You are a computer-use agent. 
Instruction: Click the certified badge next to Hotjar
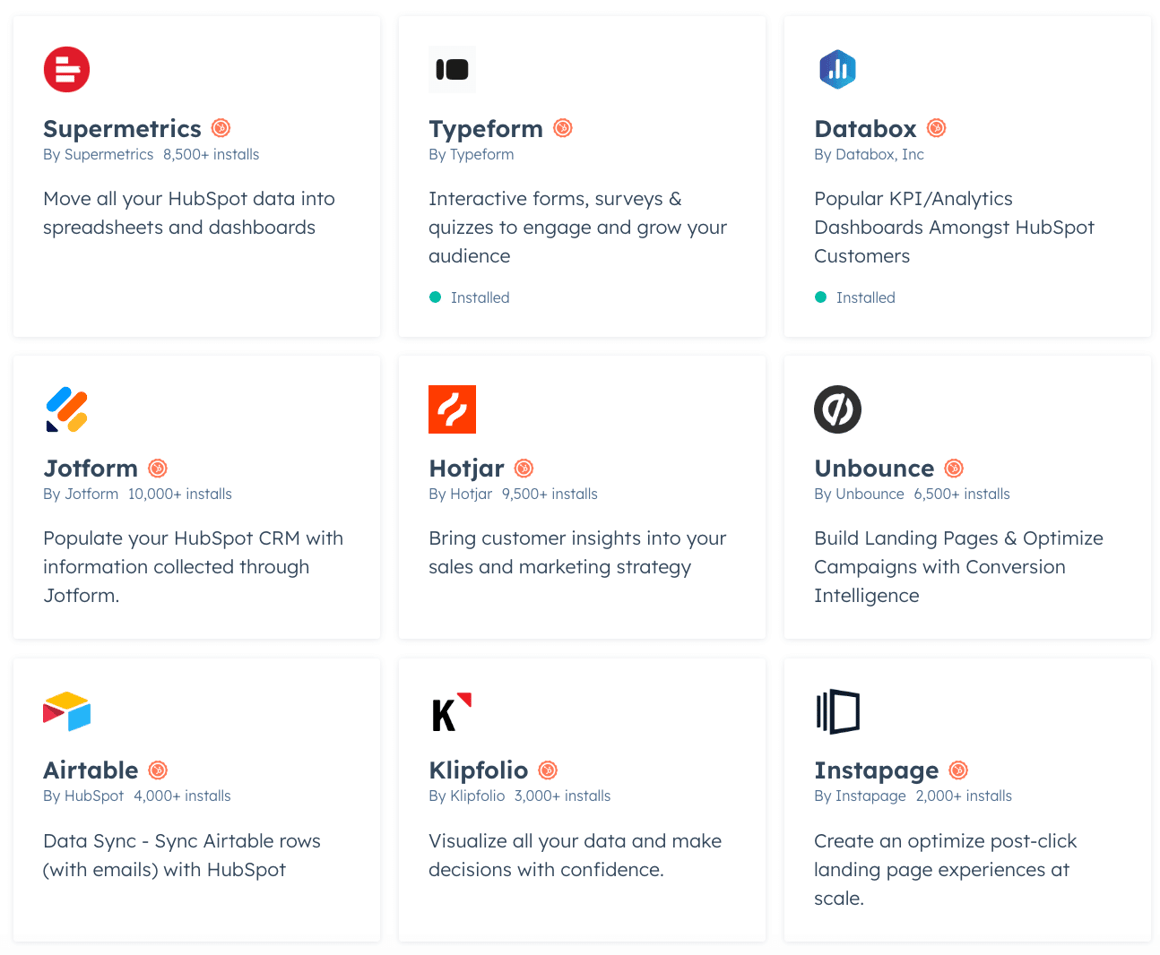point(524,468)
